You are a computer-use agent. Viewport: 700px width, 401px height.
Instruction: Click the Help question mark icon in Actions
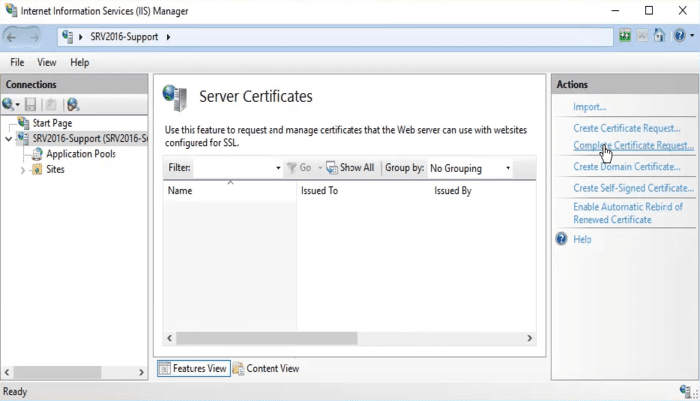[x=561, y=239]
